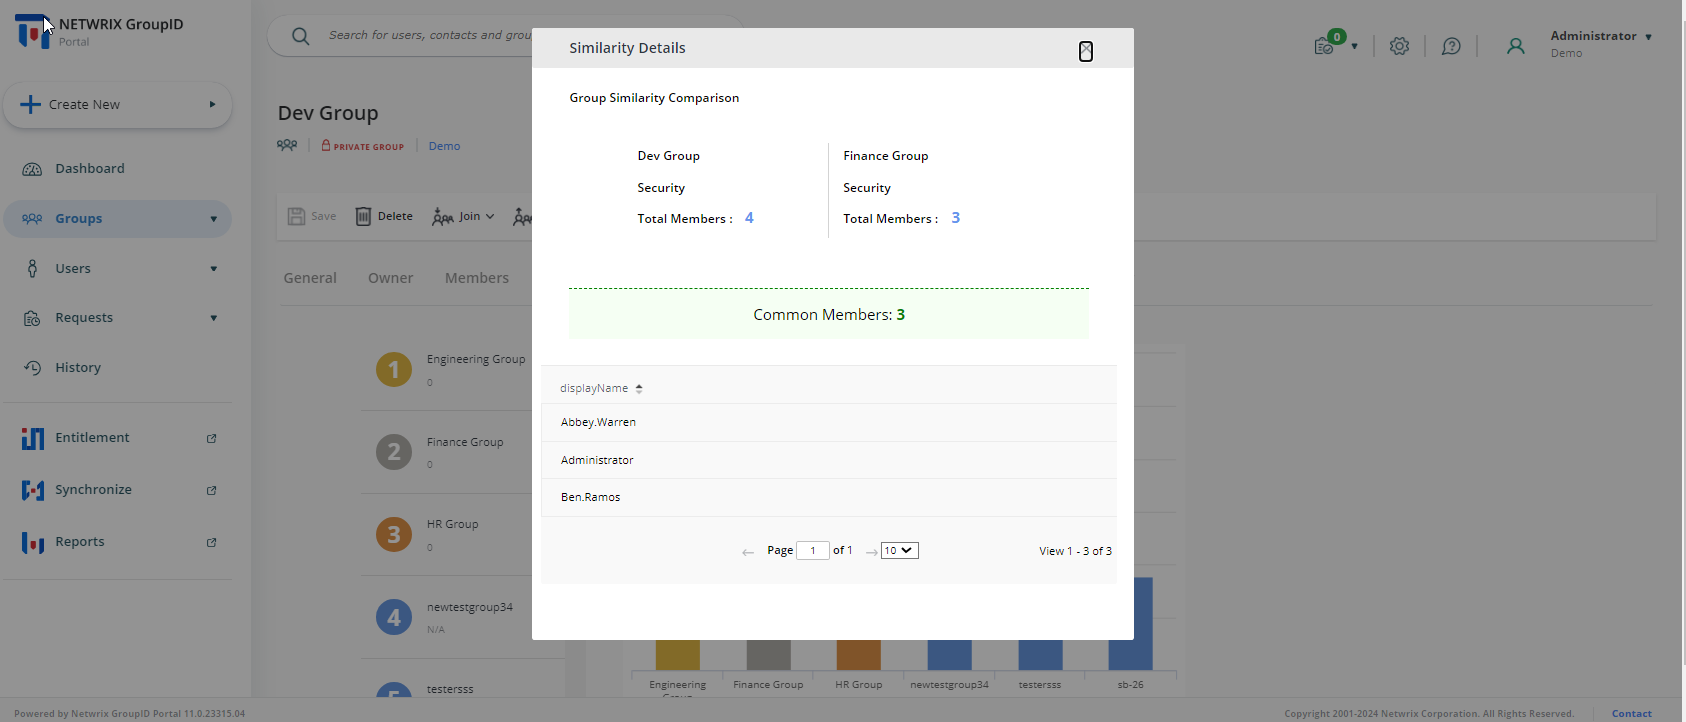Click the group type icon under Dev Group

pos(287,145)
